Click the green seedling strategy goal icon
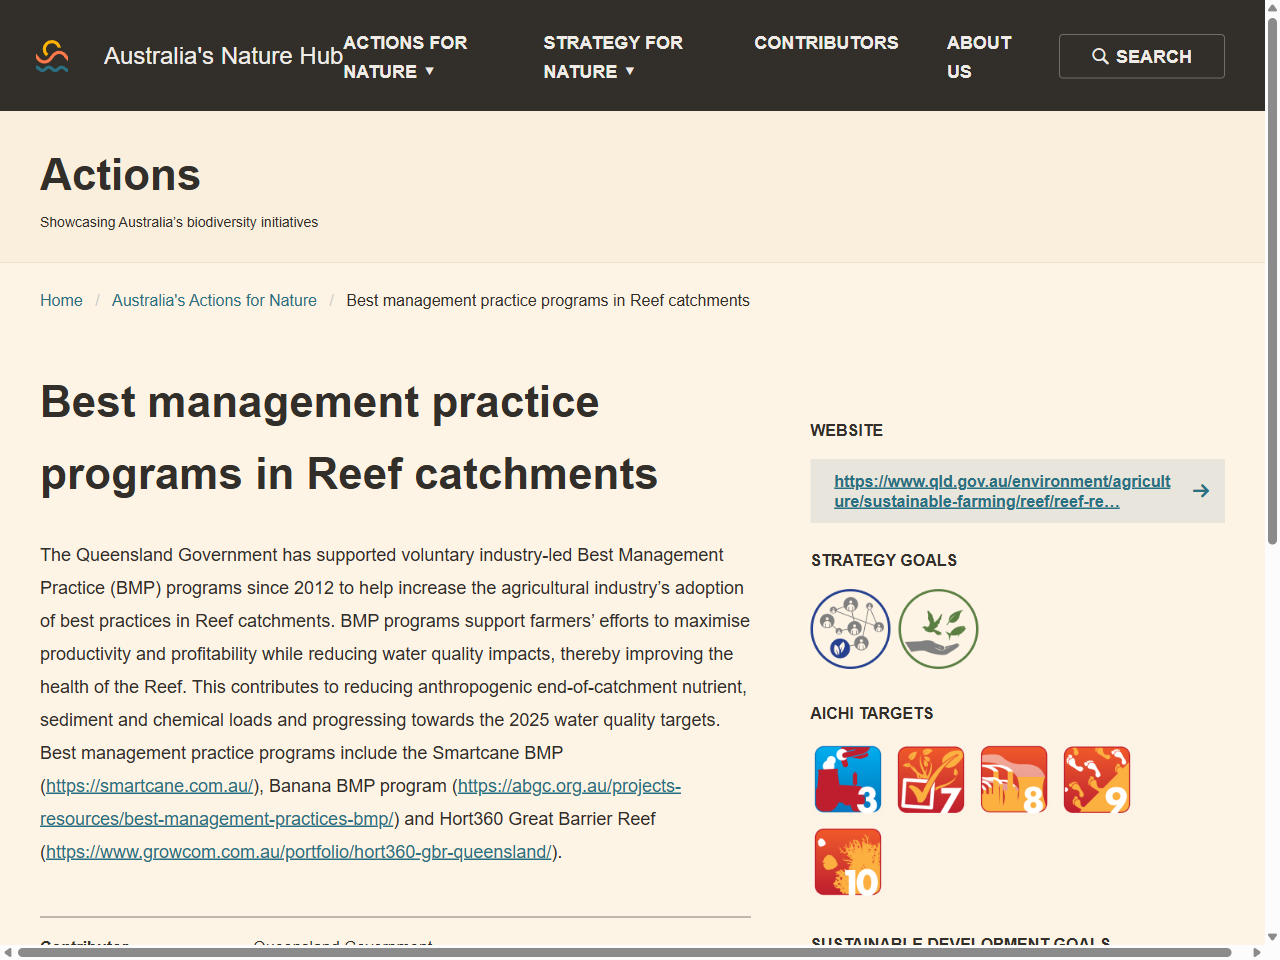Image resolution: width=1280 pixels, height=960 pixels. pos(938,629)
